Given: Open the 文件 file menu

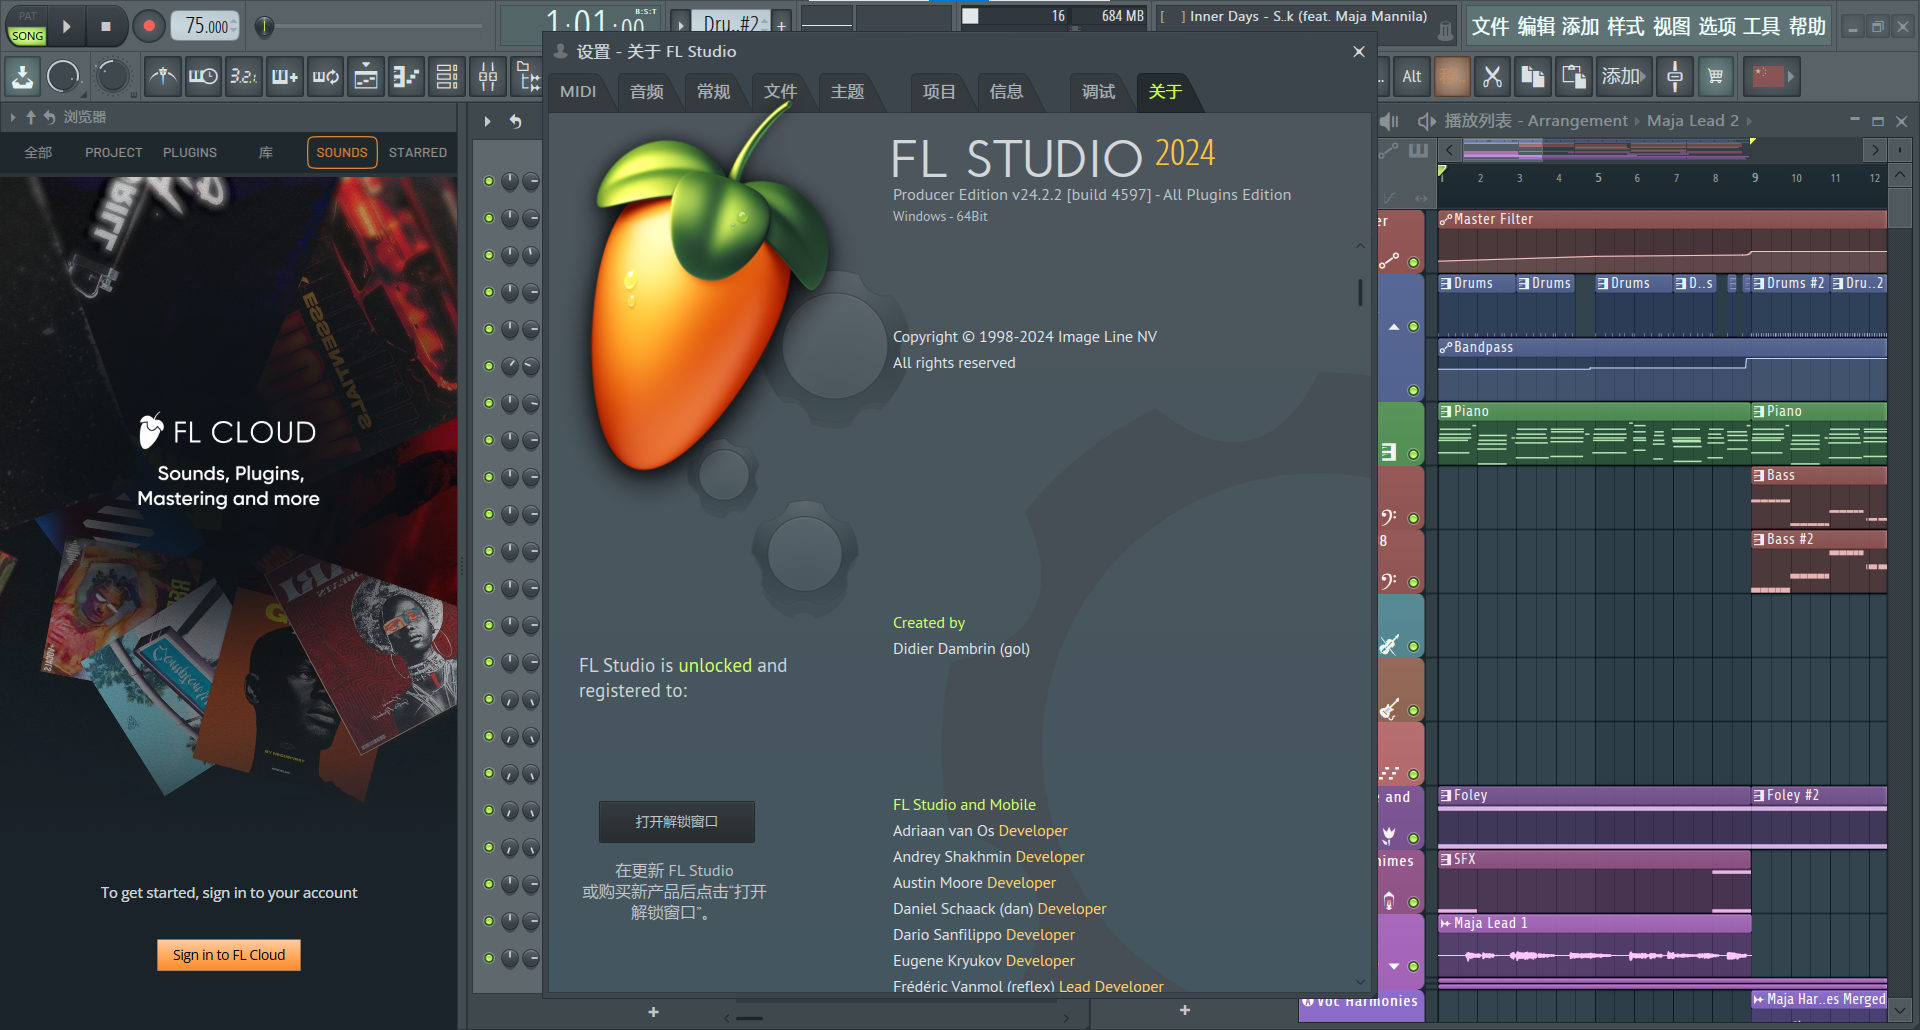Looking at the screenshot, I should pos(1491,27).
